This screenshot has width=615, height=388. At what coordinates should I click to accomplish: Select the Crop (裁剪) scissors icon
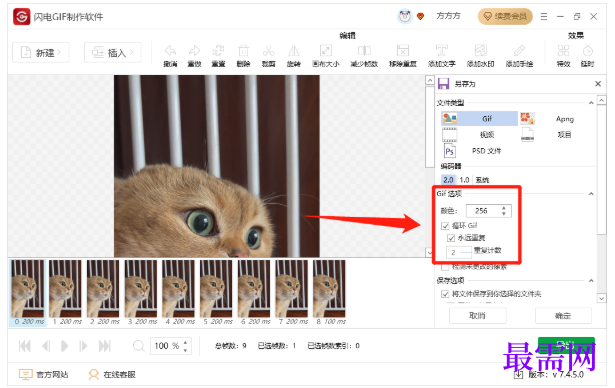(268, 51)
